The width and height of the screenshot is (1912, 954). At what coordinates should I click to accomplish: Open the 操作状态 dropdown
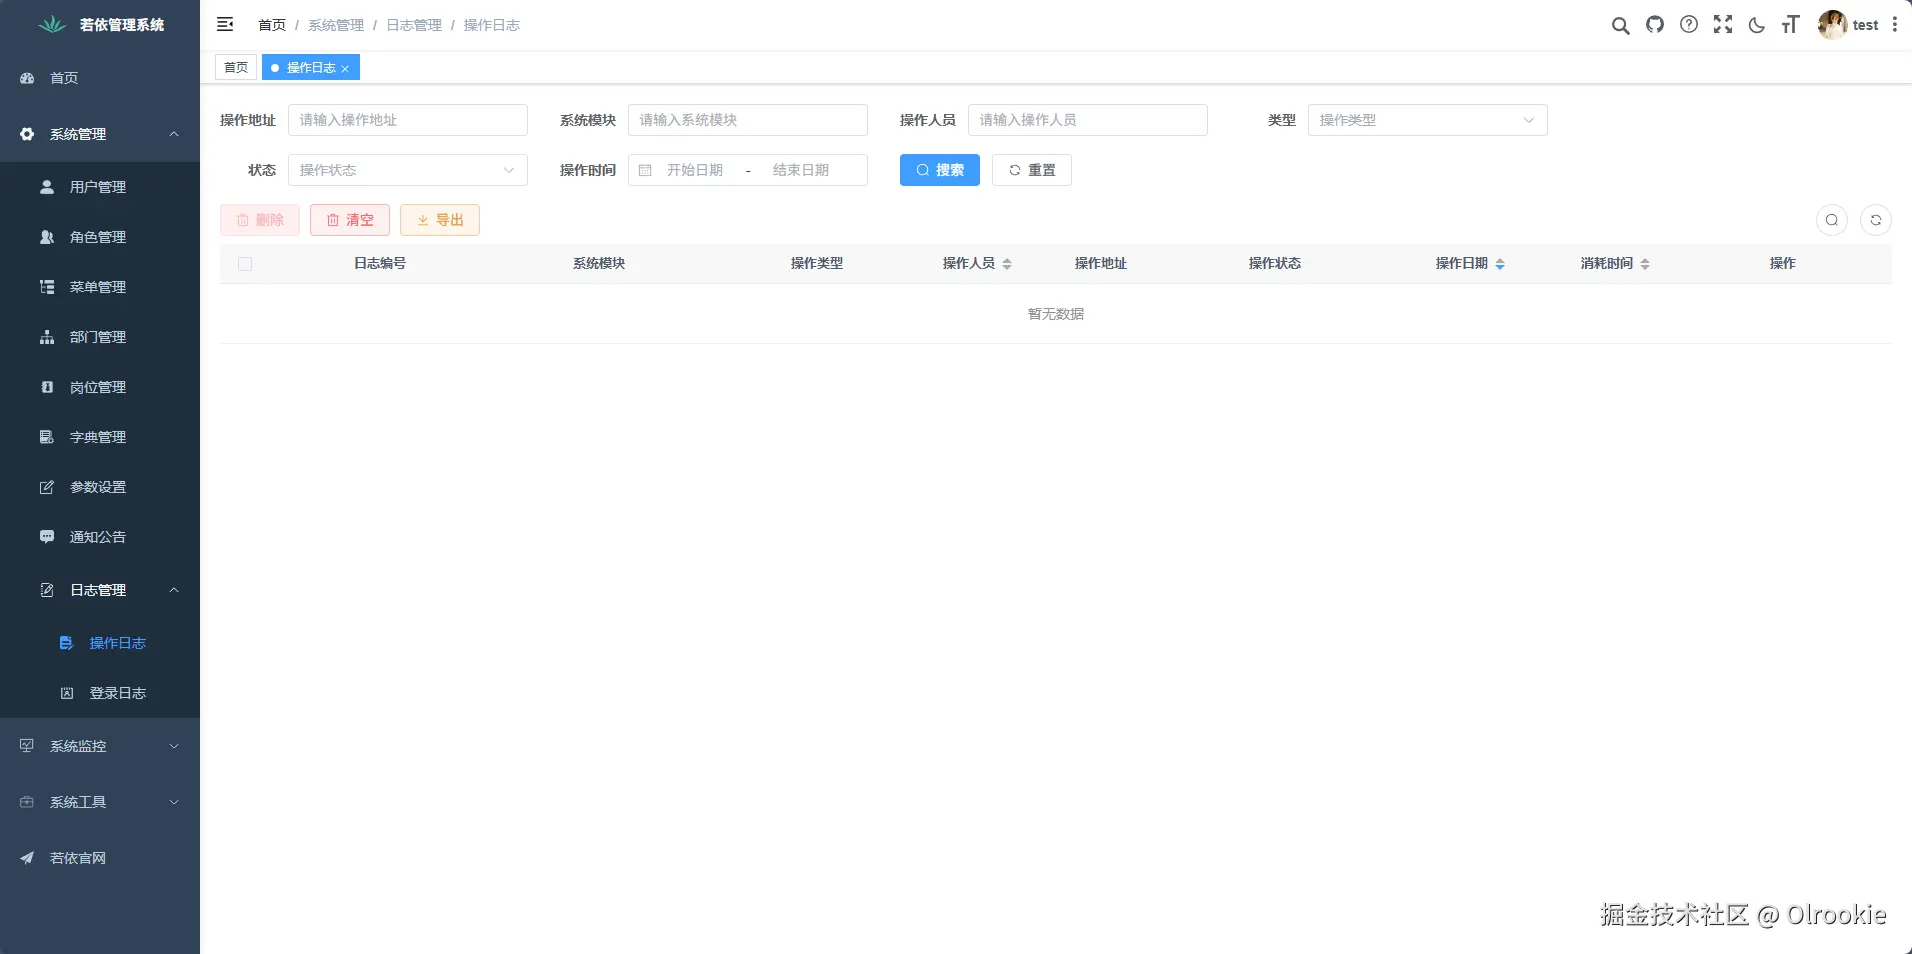click(x=406, y=170)
